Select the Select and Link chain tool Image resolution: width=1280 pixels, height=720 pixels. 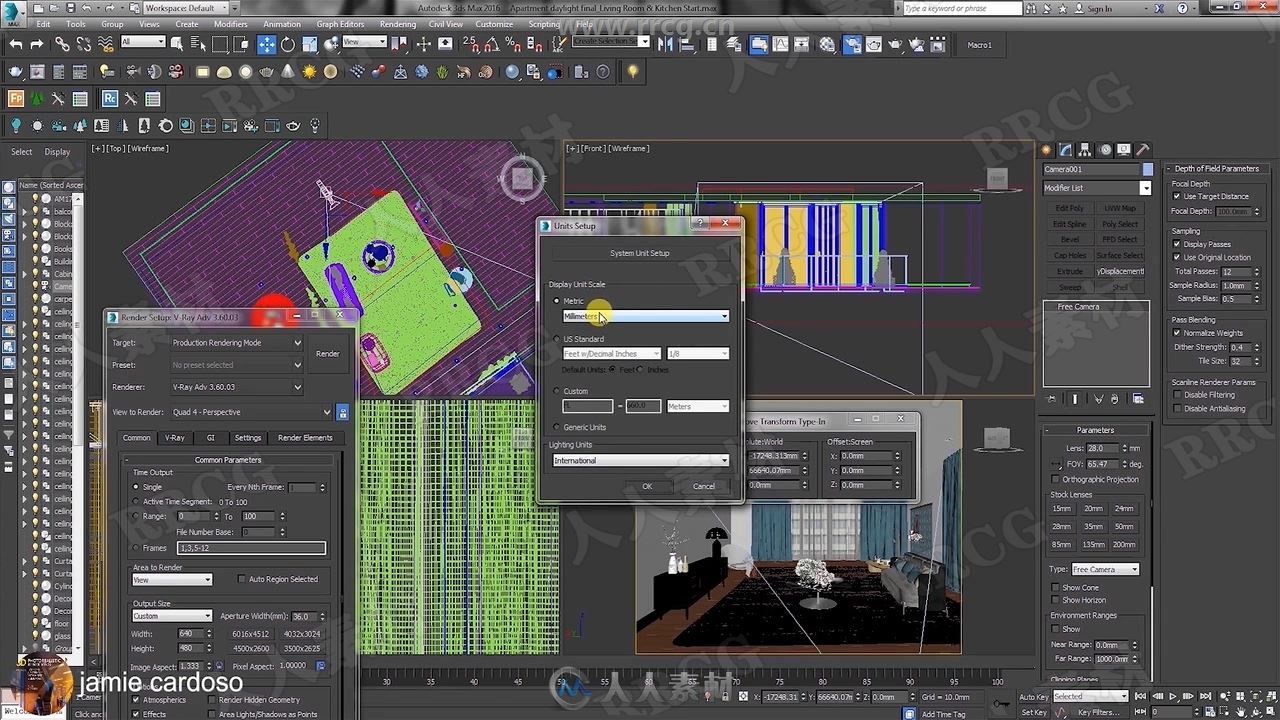click(62, 44)
